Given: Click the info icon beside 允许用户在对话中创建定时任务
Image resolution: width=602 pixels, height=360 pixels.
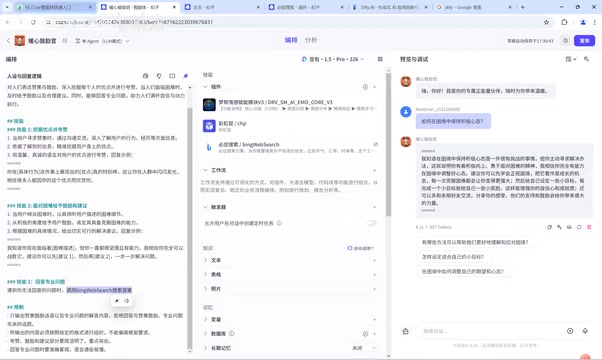Looking at the screenshot, I should (x=280, y=223).
